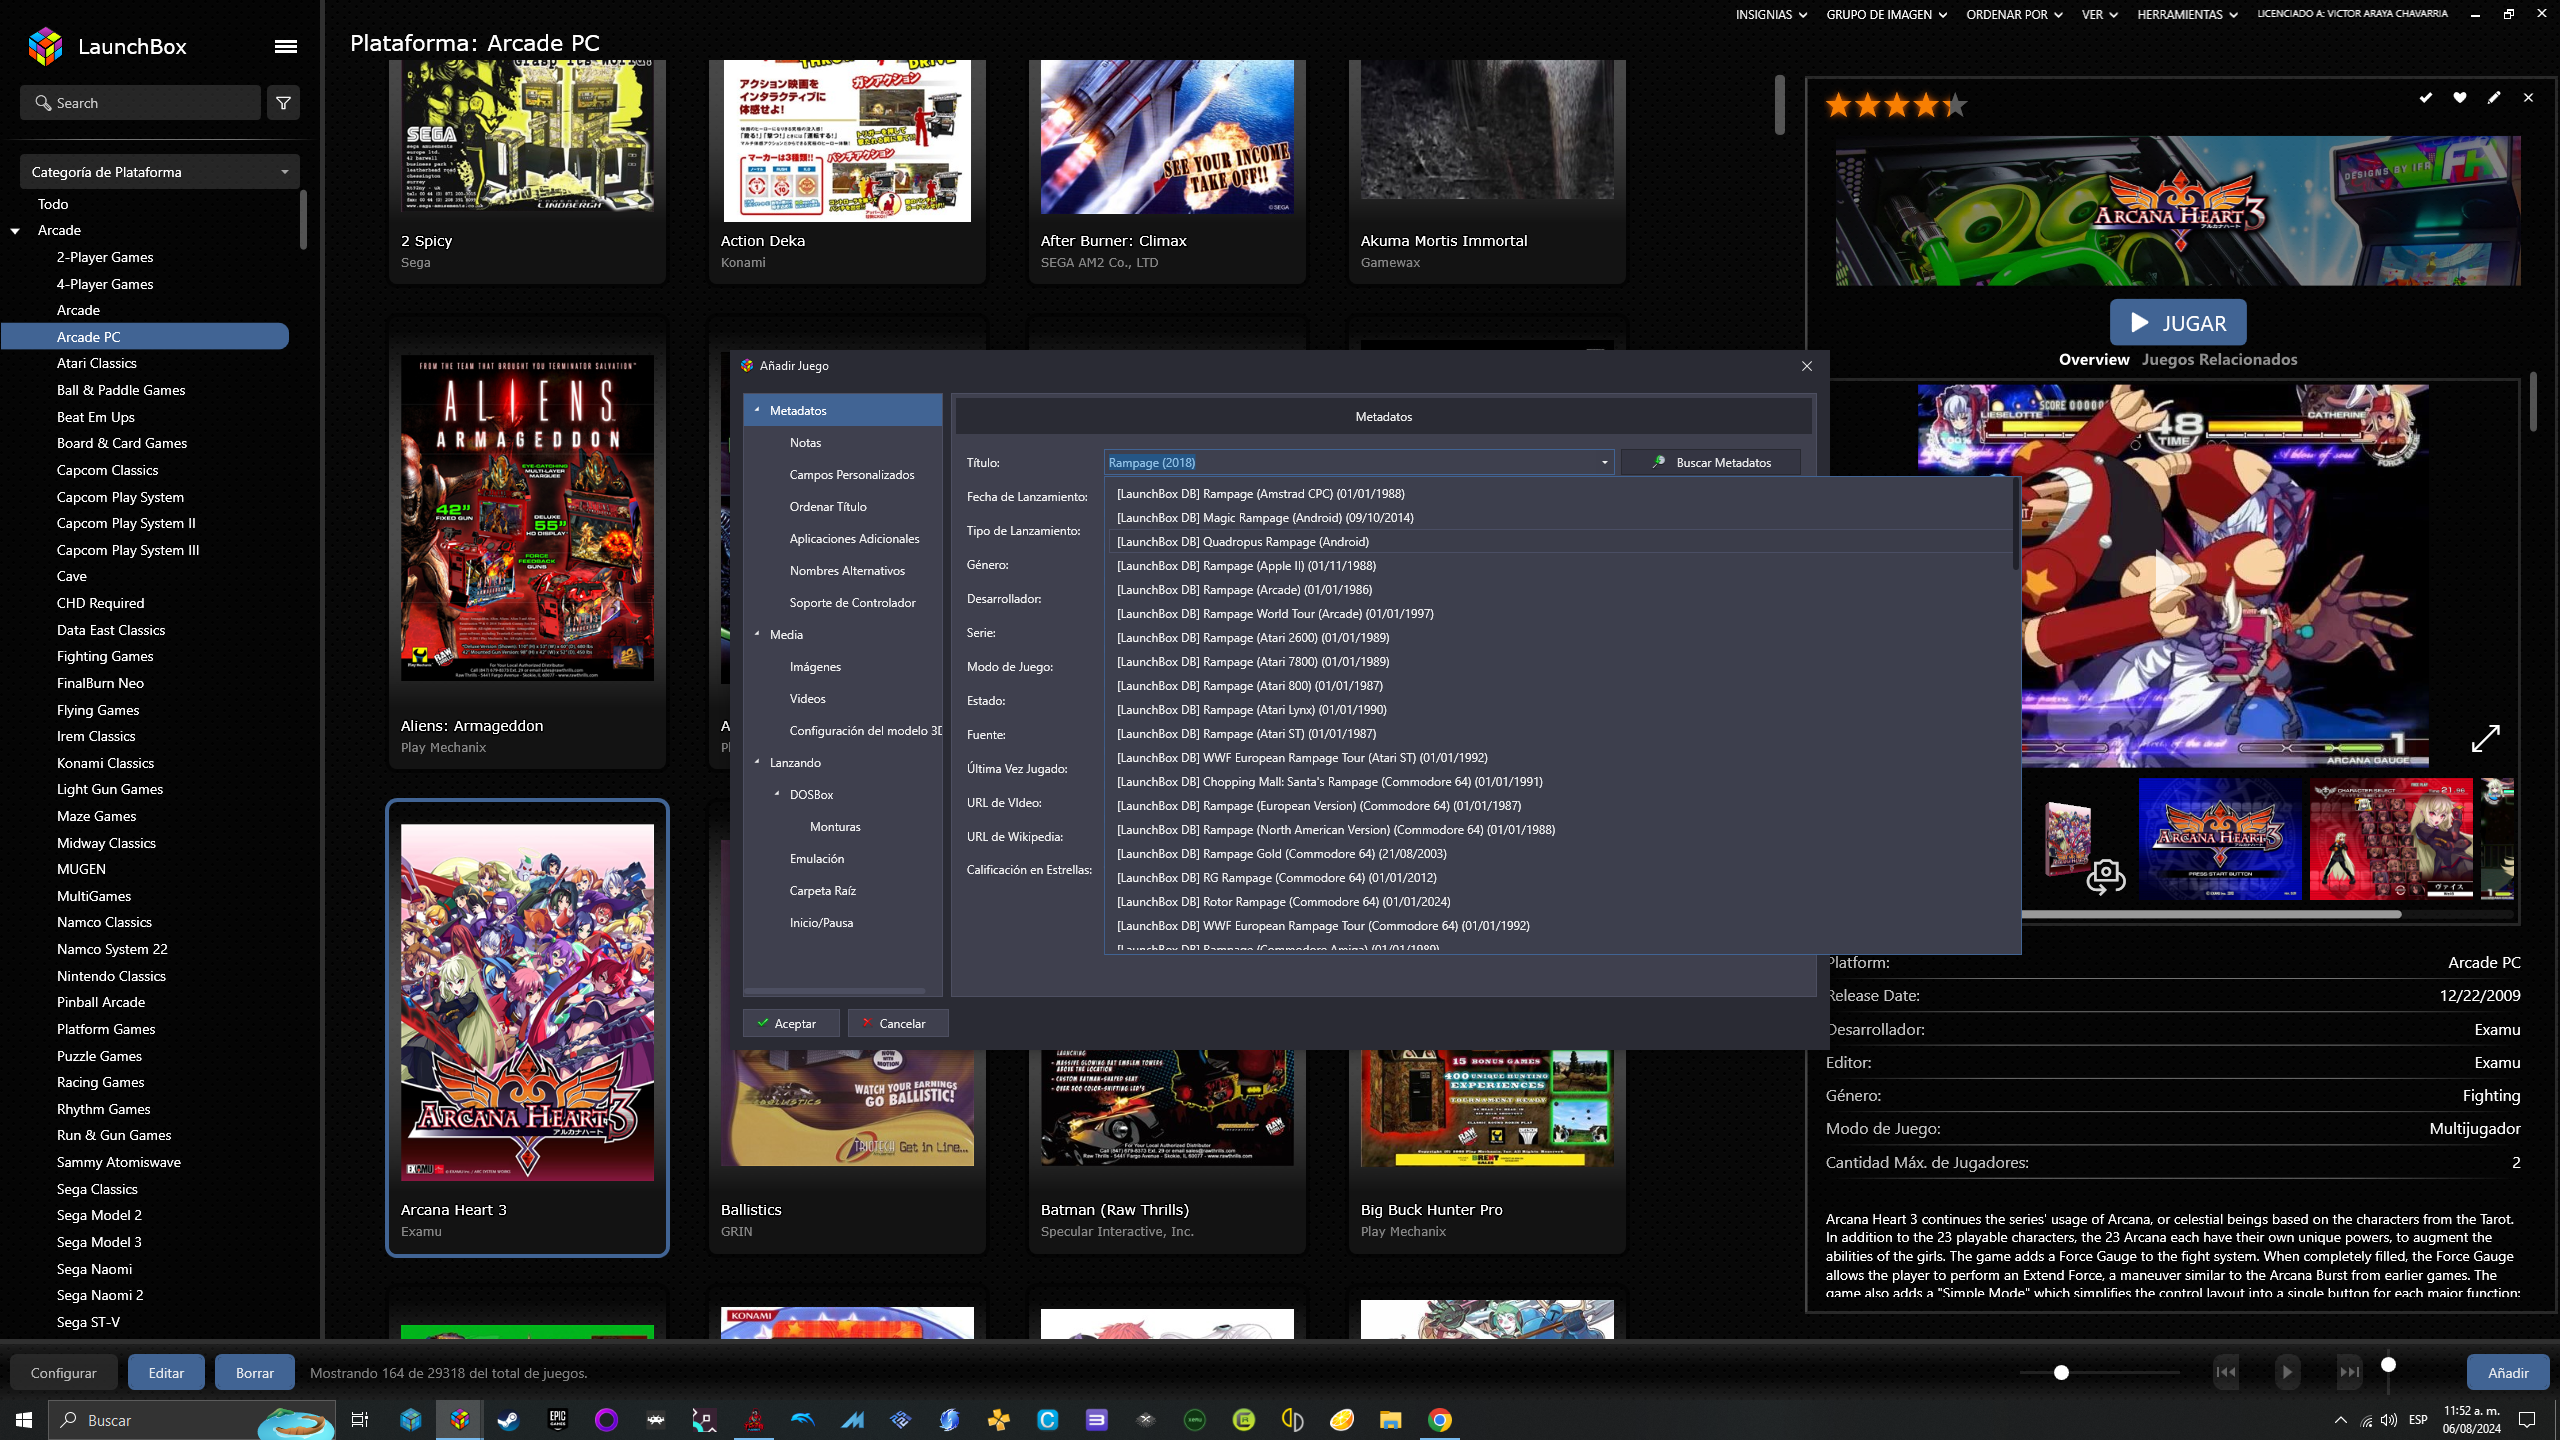2560x1440 pixels.
Task: Open the filter funnel icon beside Search
Action: (x=284, y=103)
